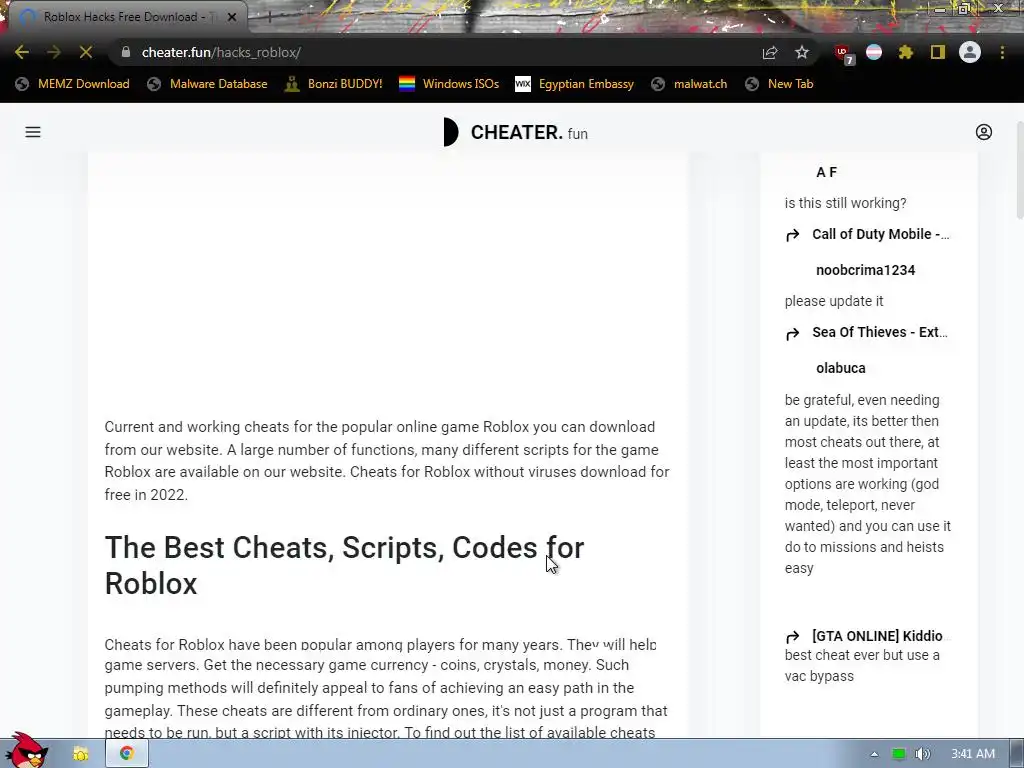
Task: Open the volume speaker tray icon
Action: pos(922,754)
